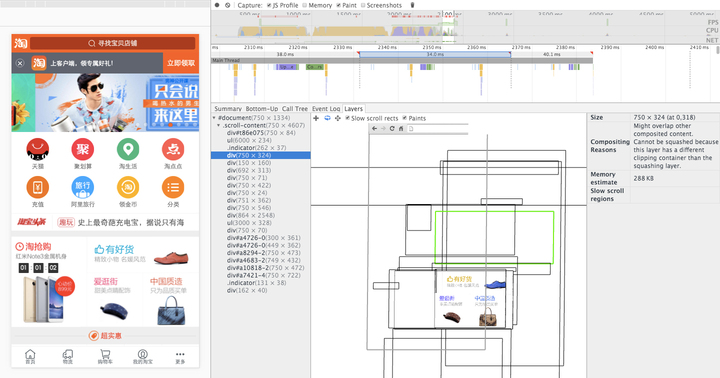Select the rotate mode icon in Layers
Image resolution: width=720 pixels, height=378 pixels.
[327, 118]
